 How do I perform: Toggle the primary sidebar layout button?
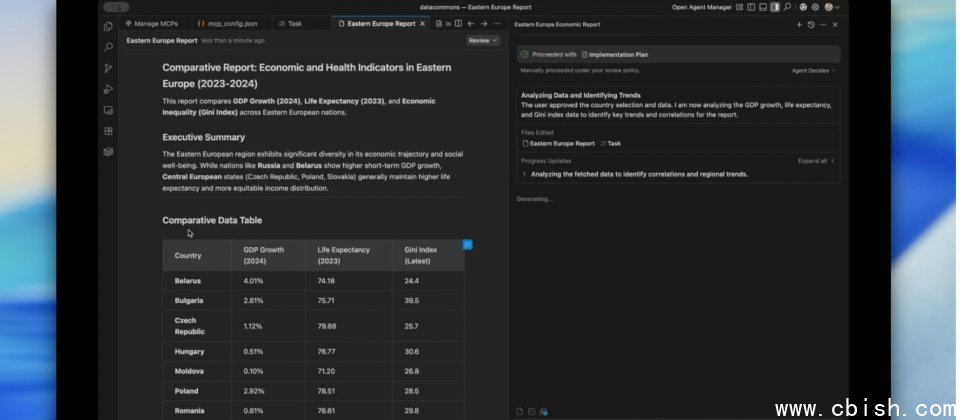tap(749, 7)
